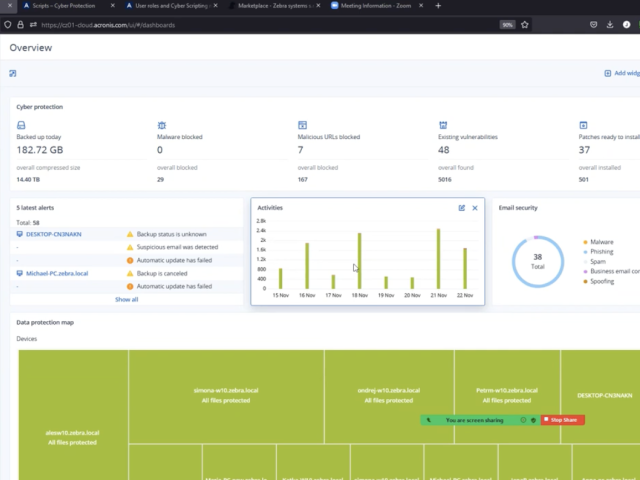Close the Marketplace browser tab
Screen dimensions: 640x480
pos(318,6)
